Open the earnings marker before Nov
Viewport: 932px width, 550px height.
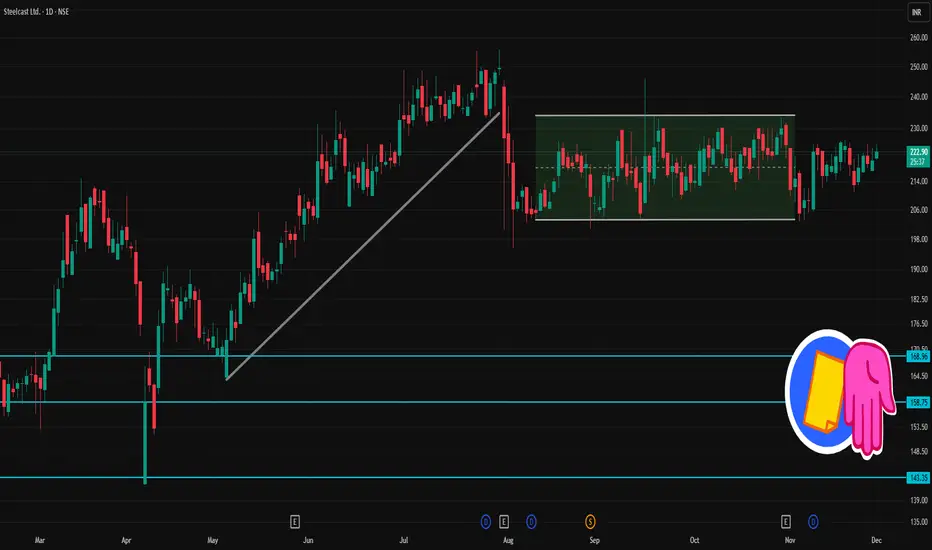coord(786,522)
